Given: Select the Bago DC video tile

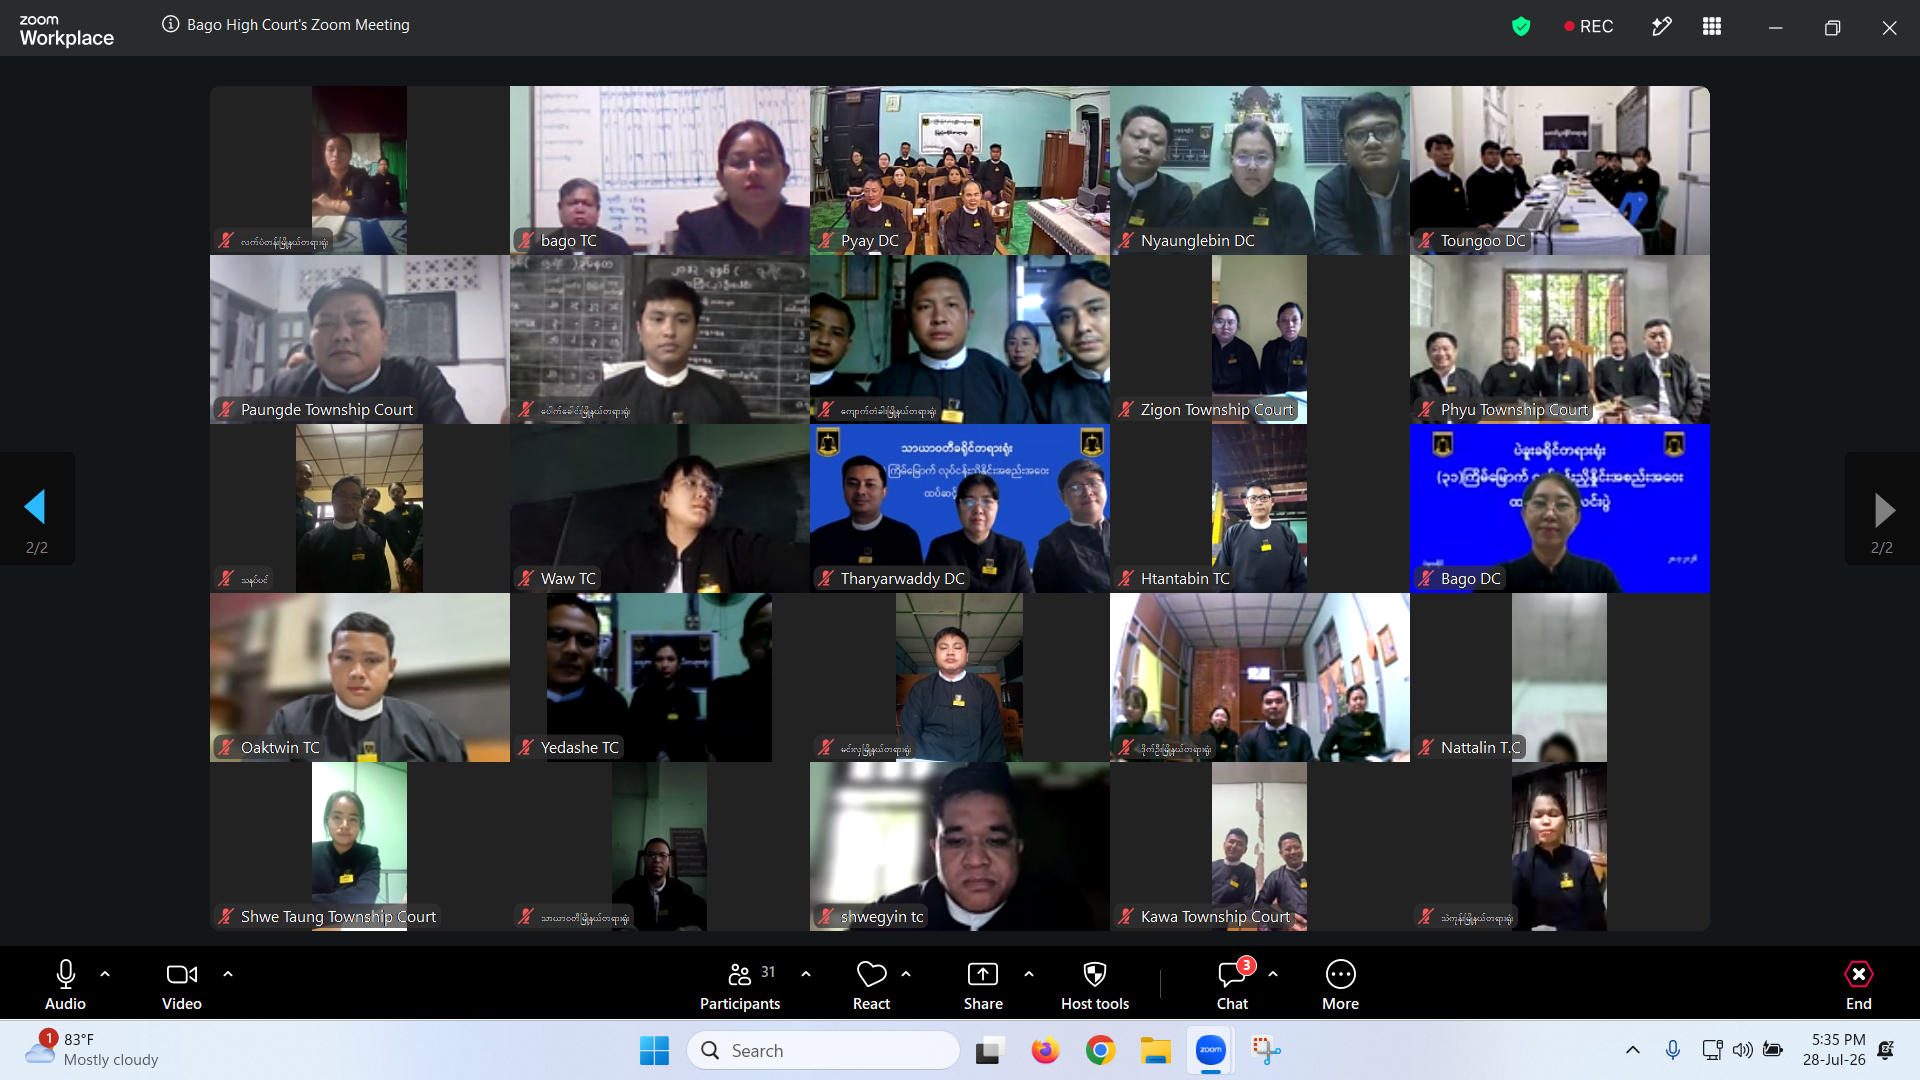Looking at the screenshot, I should [1559, 508].
